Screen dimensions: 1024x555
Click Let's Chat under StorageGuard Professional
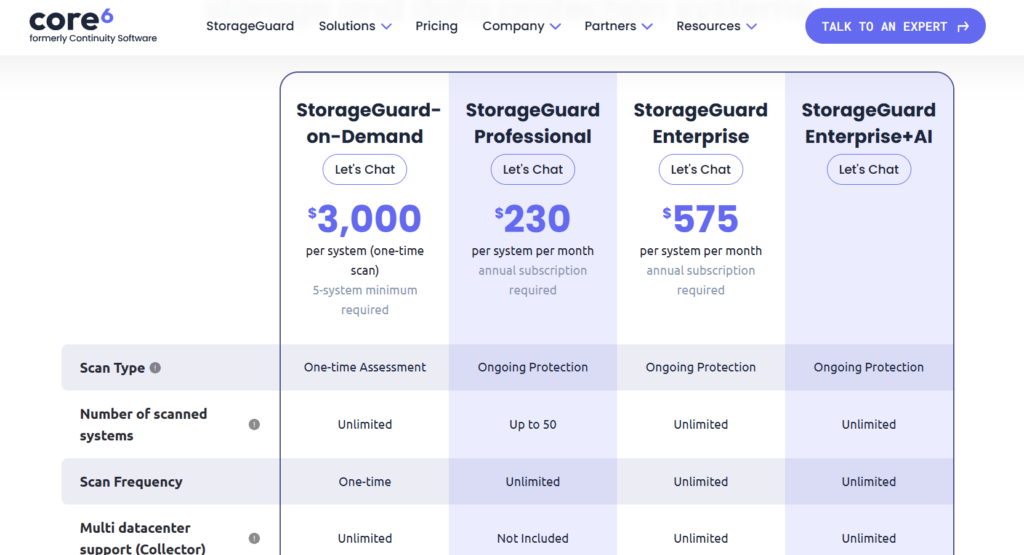pos(533,169)
